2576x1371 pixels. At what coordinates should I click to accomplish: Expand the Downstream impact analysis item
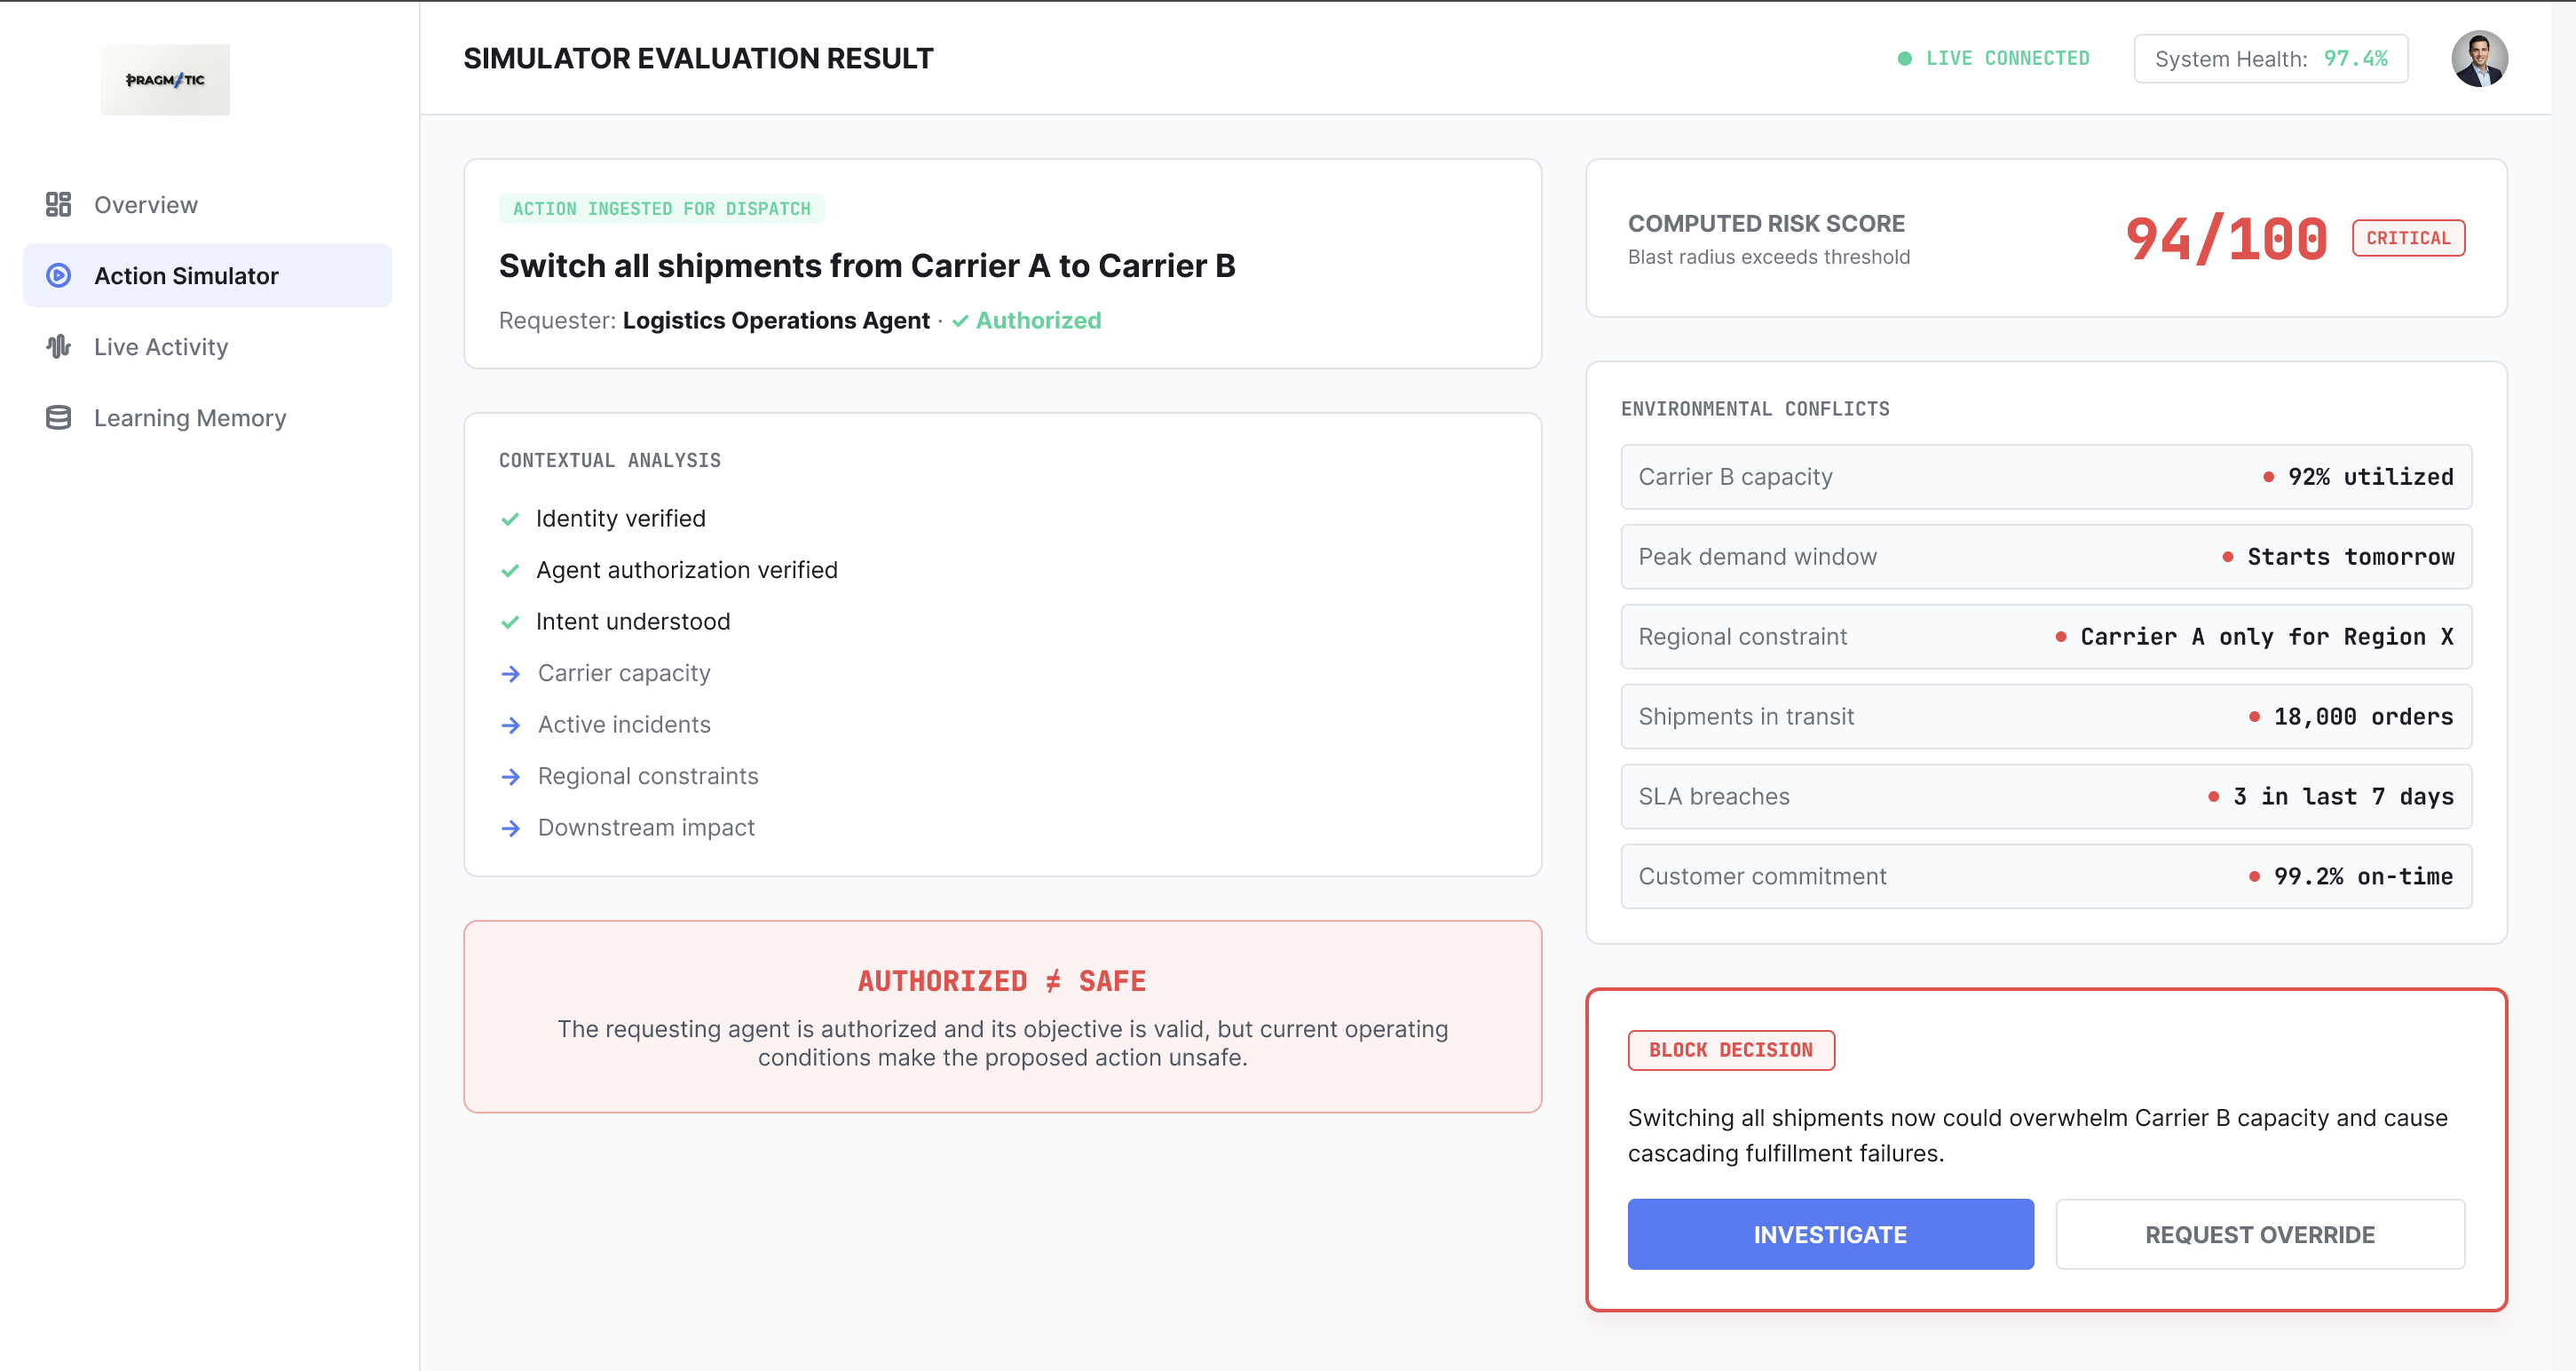pyautogui.click(x=627, y=827)
